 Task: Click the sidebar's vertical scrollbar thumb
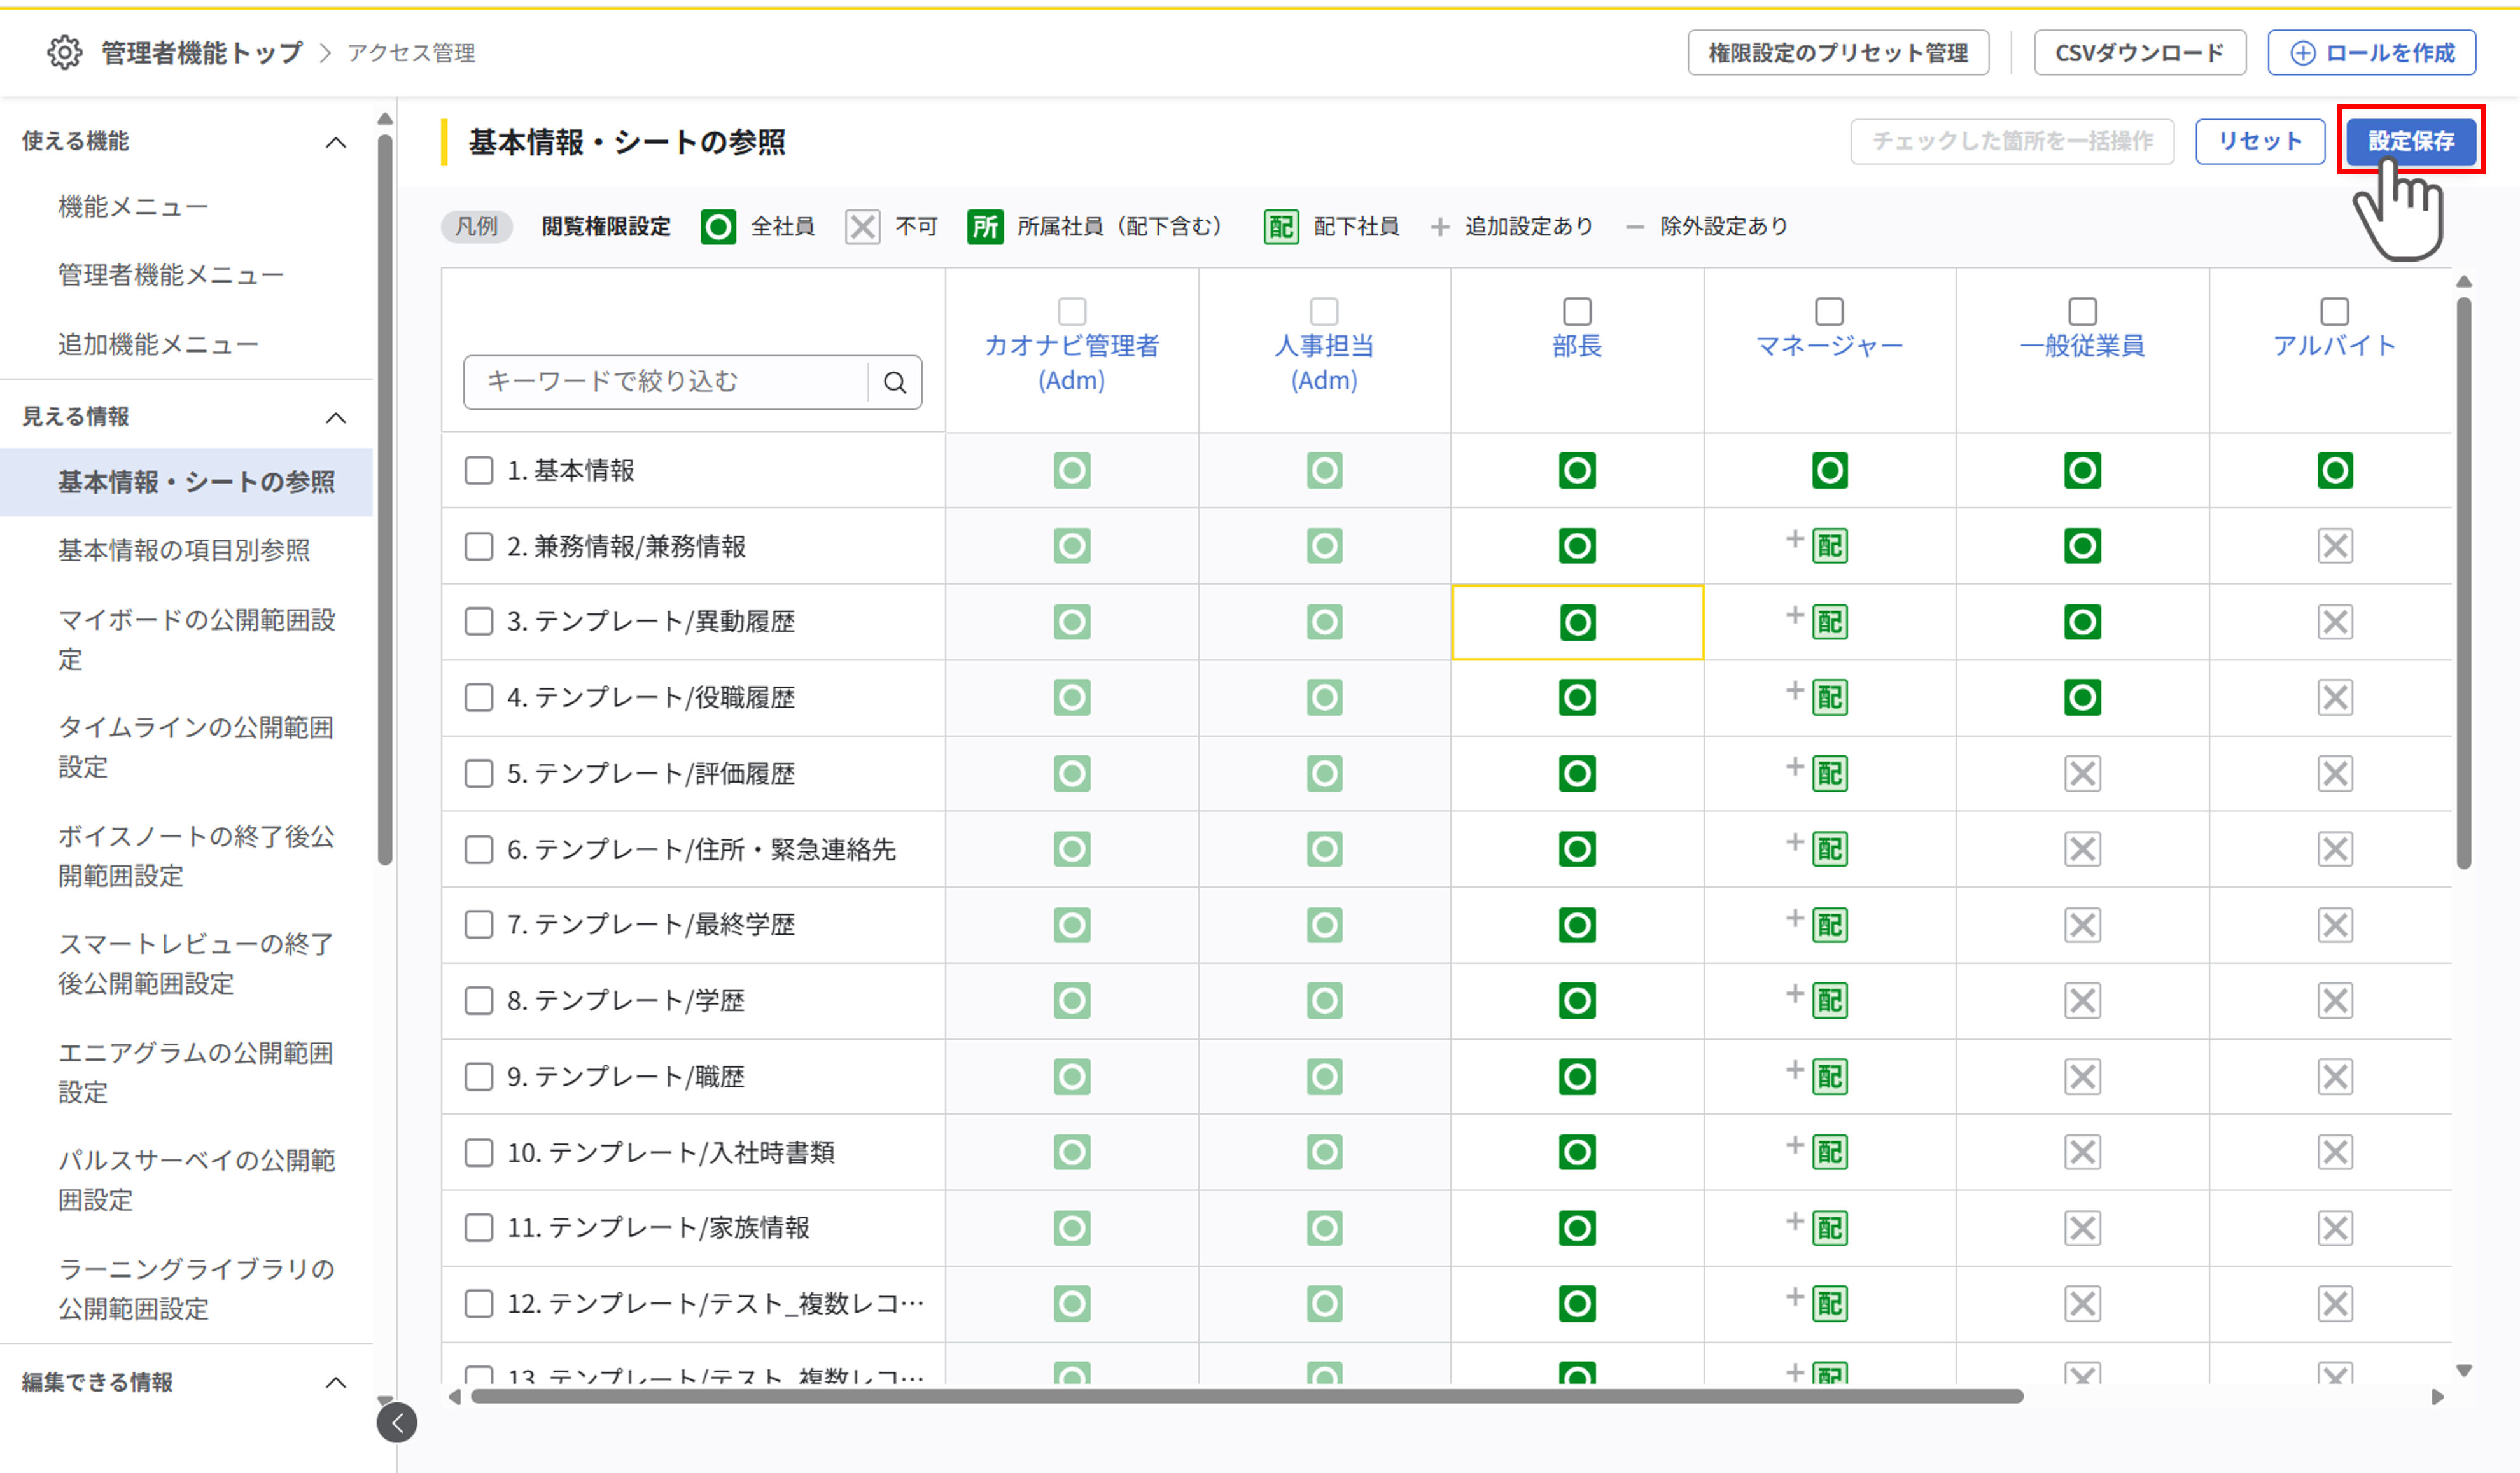pyautogui.click(x=385, y=499)
